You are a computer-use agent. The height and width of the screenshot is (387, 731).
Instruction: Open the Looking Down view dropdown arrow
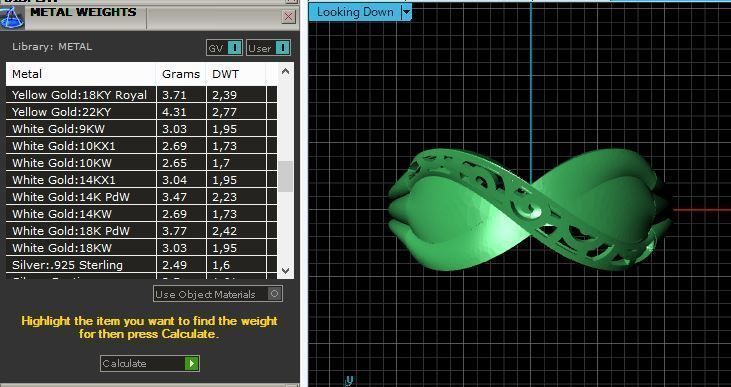point(407,12)
